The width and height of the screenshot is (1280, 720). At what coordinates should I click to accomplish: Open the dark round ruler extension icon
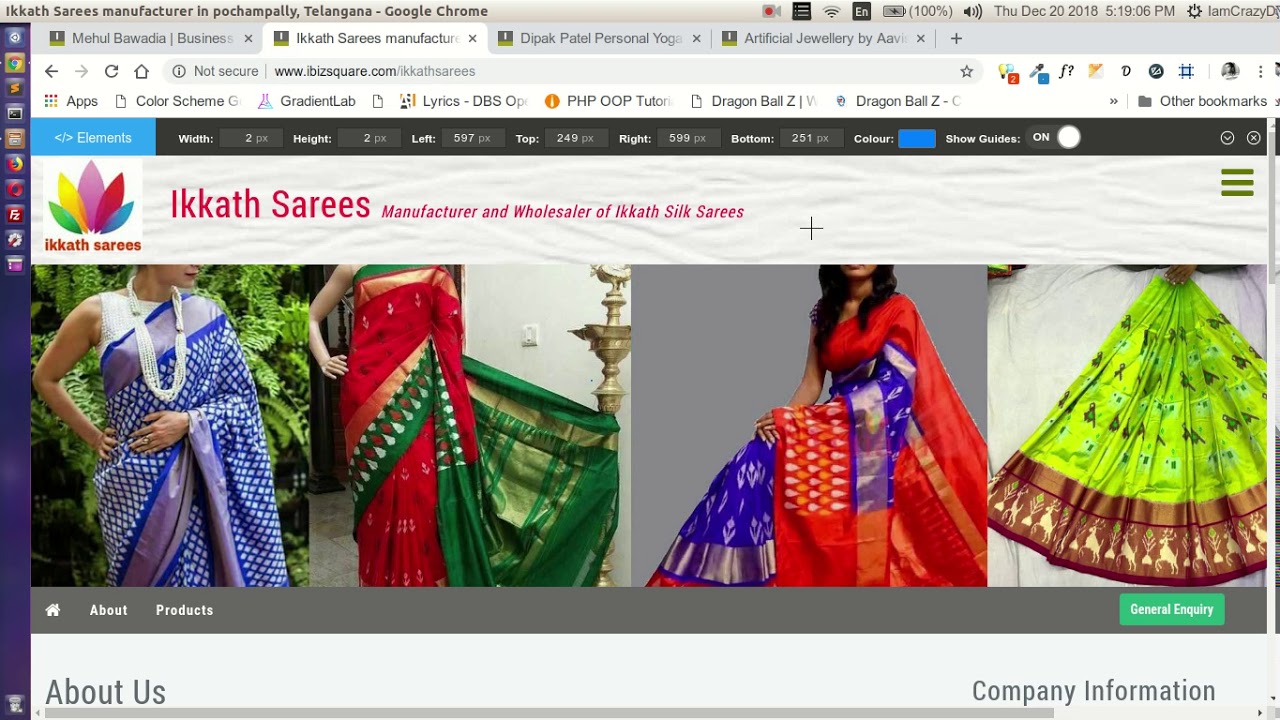click(x=1156, y=71)
